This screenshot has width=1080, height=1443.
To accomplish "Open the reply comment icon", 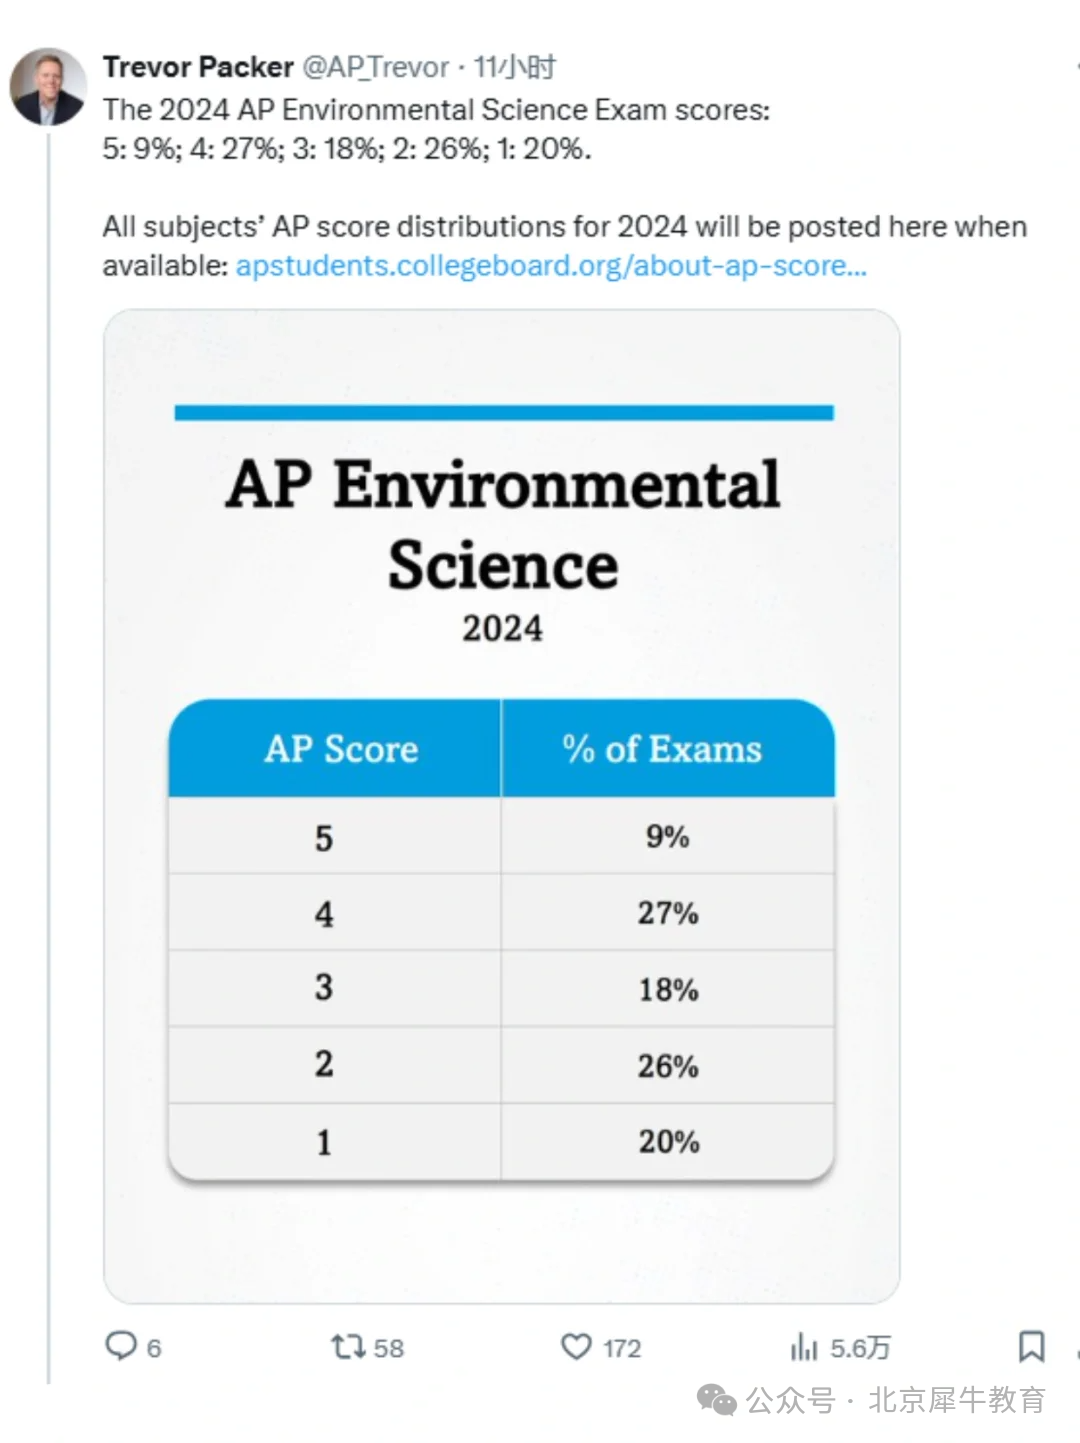I will point(121,1346).
